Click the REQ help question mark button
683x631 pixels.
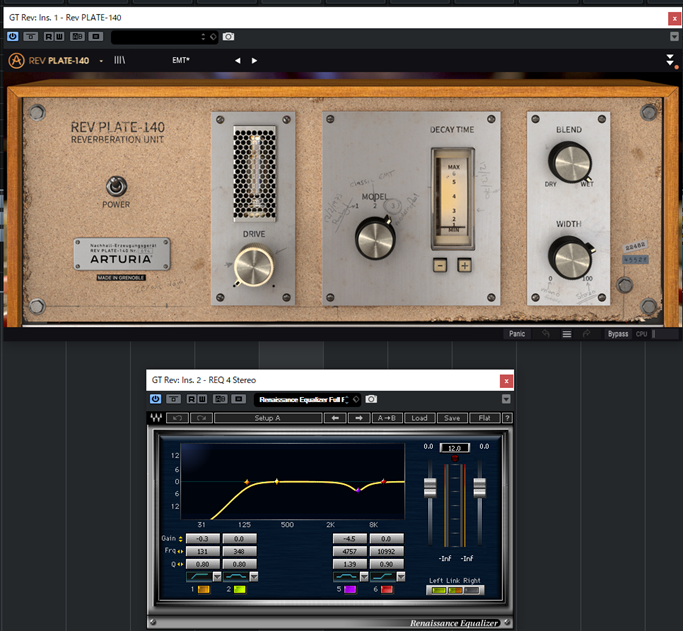[x=507, y=418]
